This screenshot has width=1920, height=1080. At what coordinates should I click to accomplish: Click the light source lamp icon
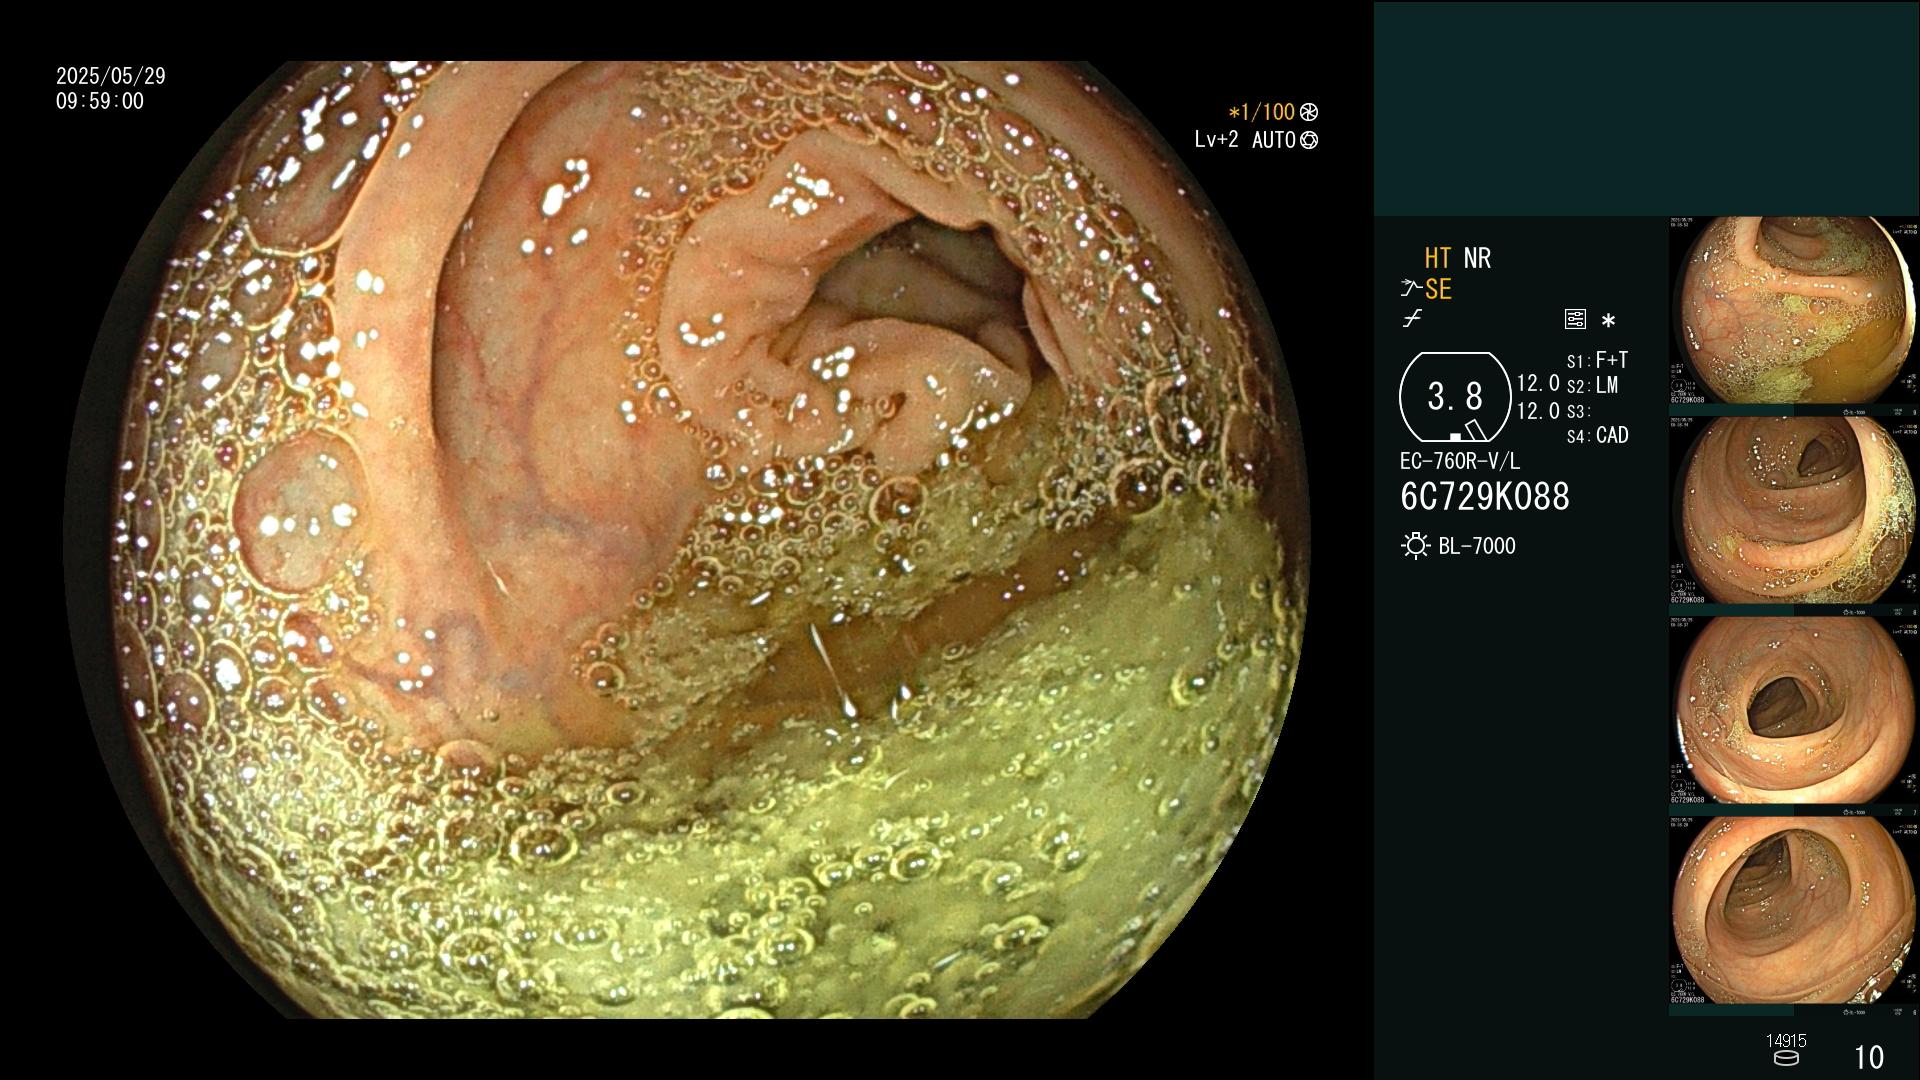pos(1415,546)
